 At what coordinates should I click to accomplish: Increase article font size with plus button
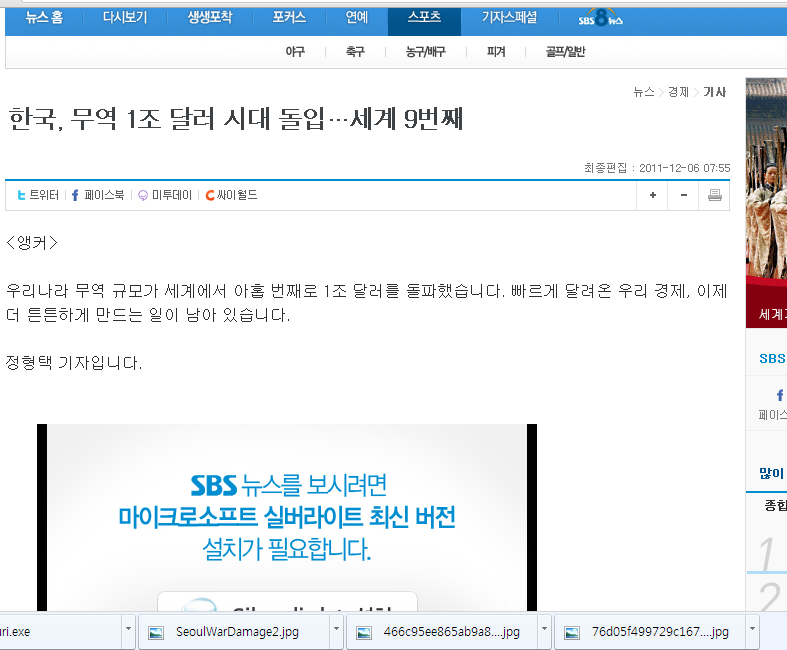coord(653,195)
